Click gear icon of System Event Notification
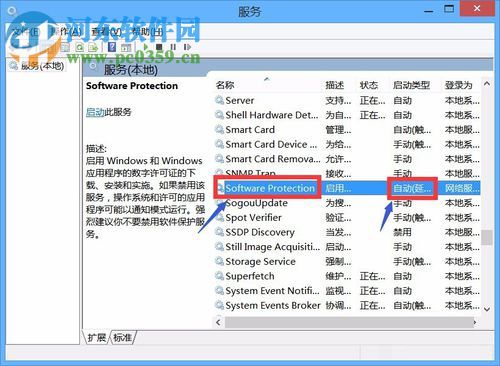The height and width of the screenshot is (366, 500). [x=219, y=291]
